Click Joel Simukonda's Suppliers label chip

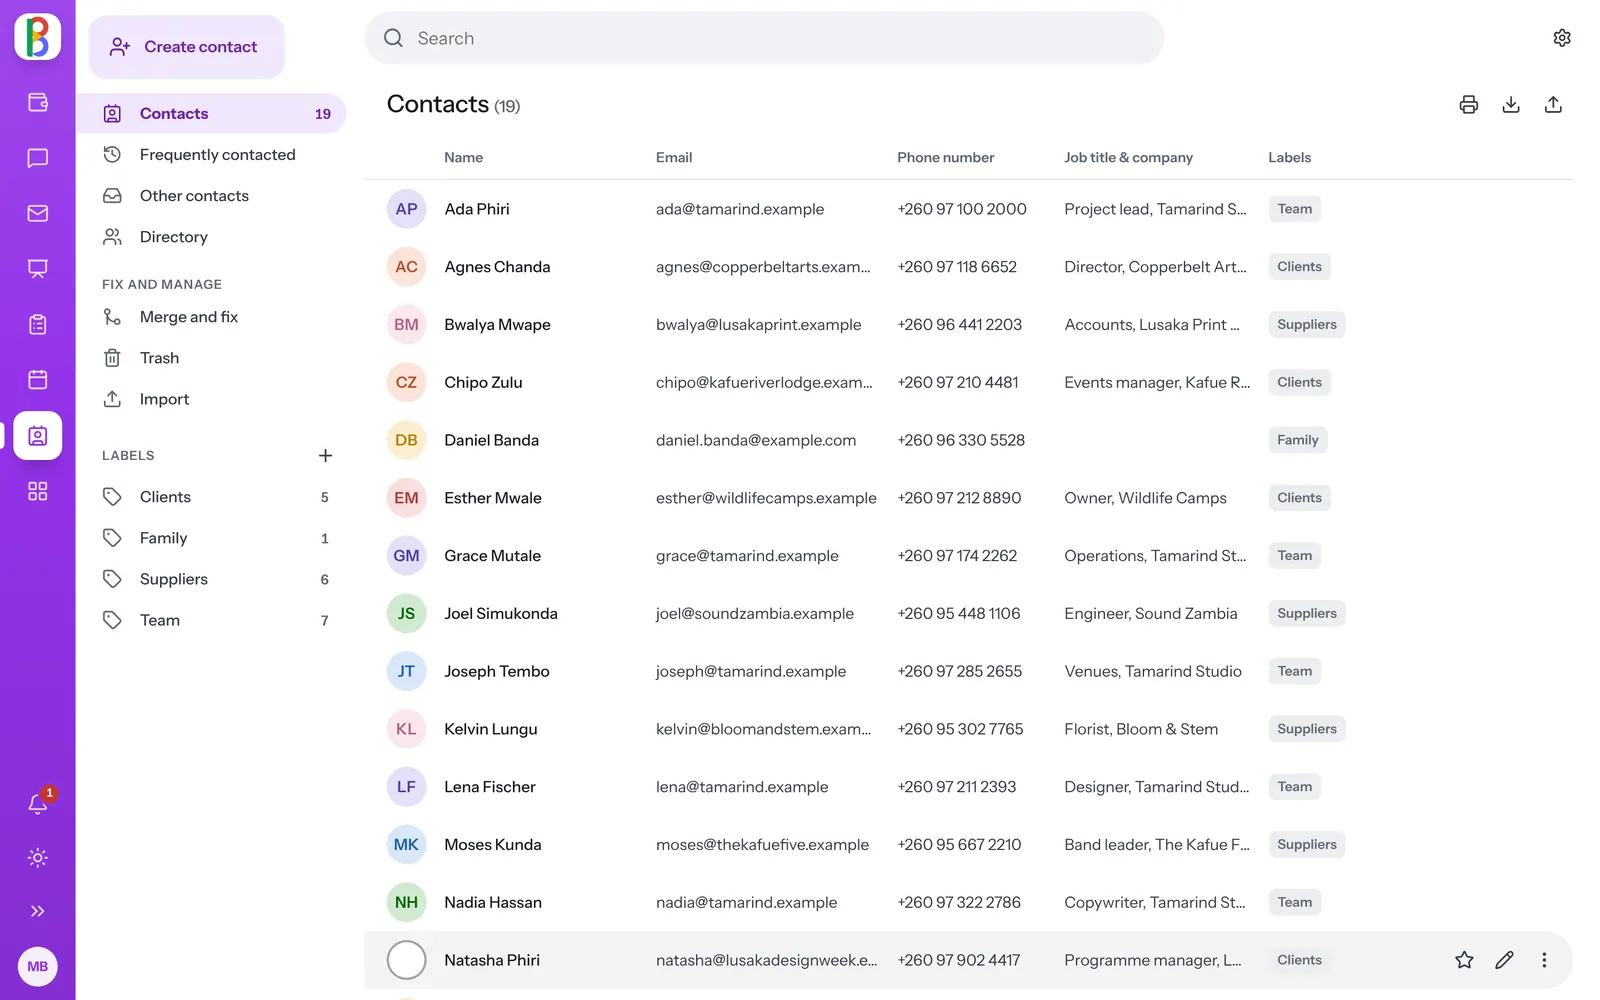pos(1306,614)
